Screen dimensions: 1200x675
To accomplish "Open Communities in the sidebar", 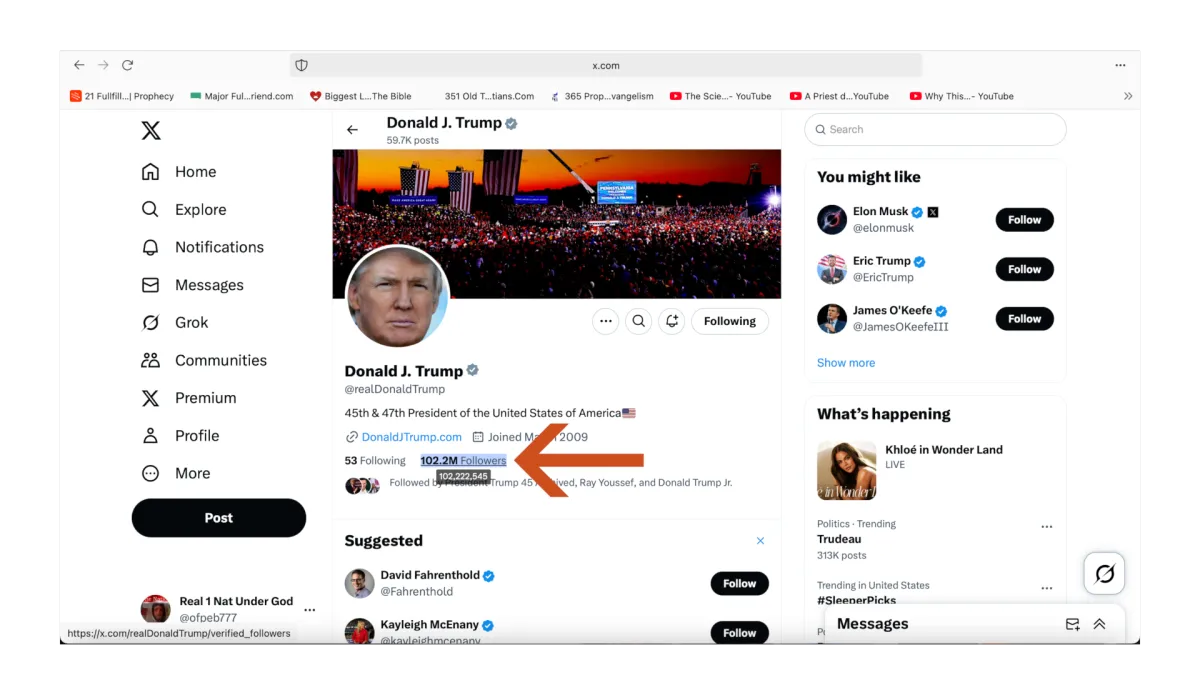I will [204, 360].
